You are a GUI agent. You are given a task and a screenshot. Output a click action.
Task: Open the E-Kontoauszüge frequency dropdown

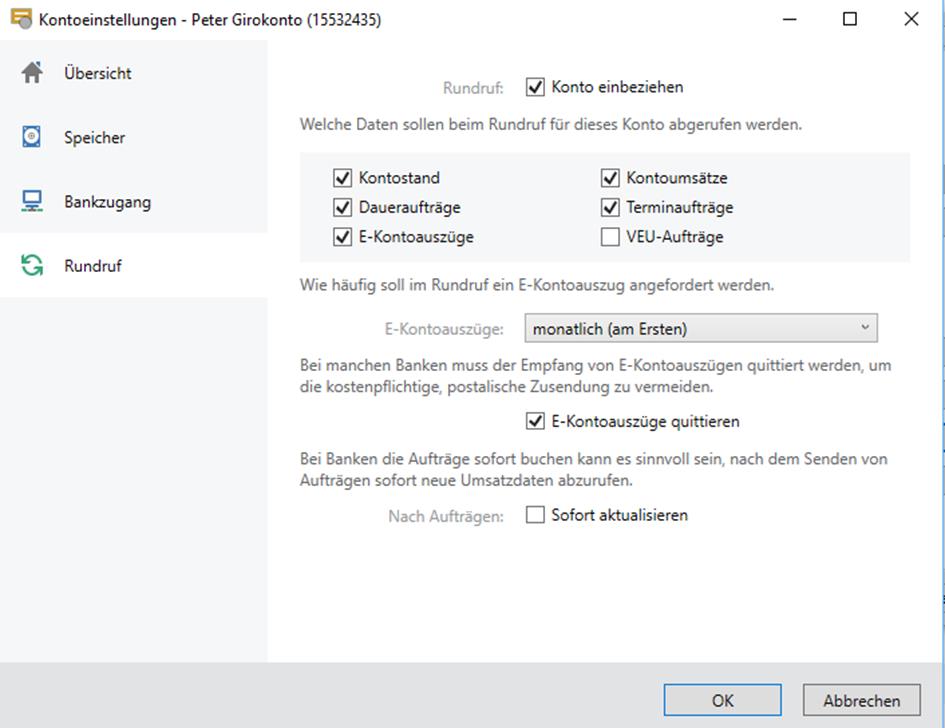pyautogui.click(x=701, y=328)
